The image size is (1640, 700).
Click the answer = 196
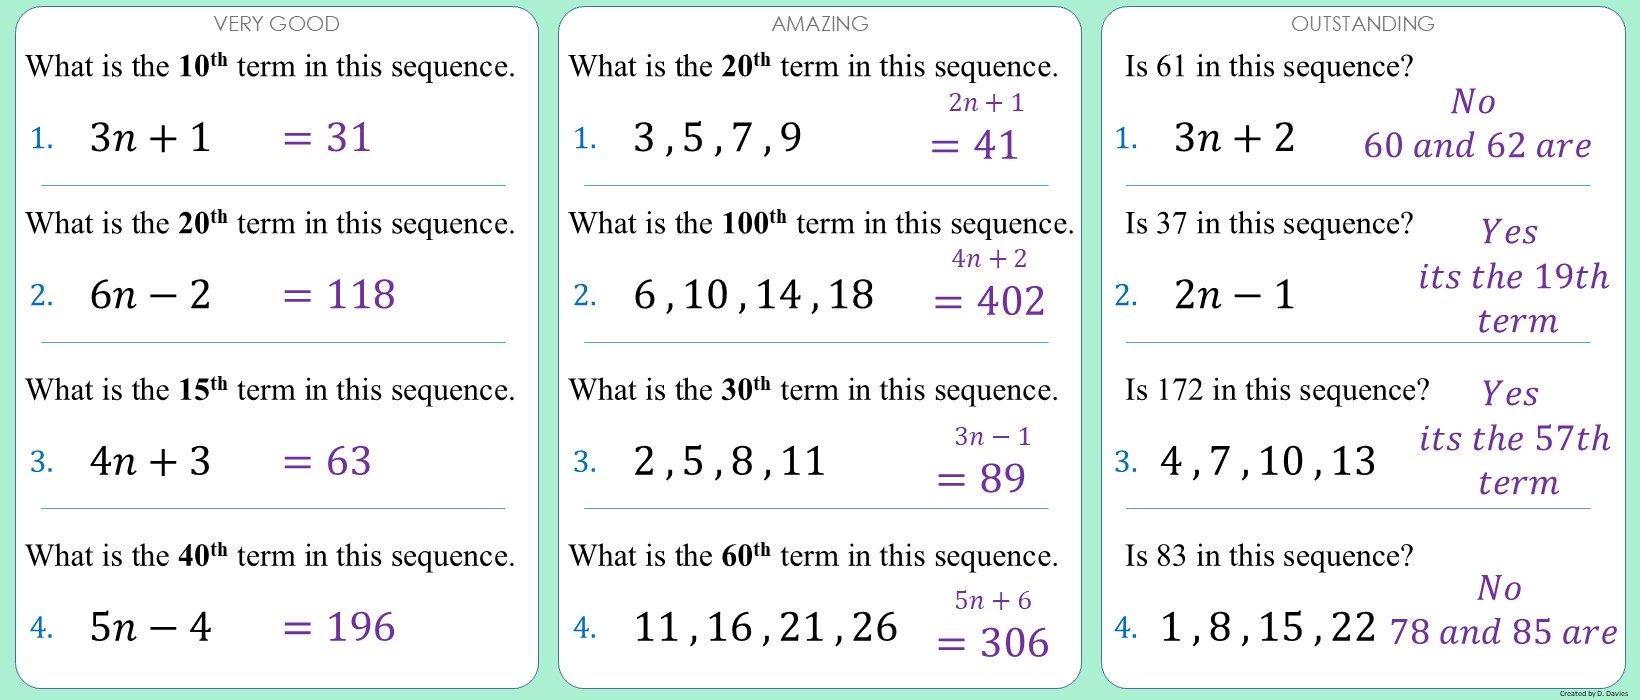[x=339, y=627]
